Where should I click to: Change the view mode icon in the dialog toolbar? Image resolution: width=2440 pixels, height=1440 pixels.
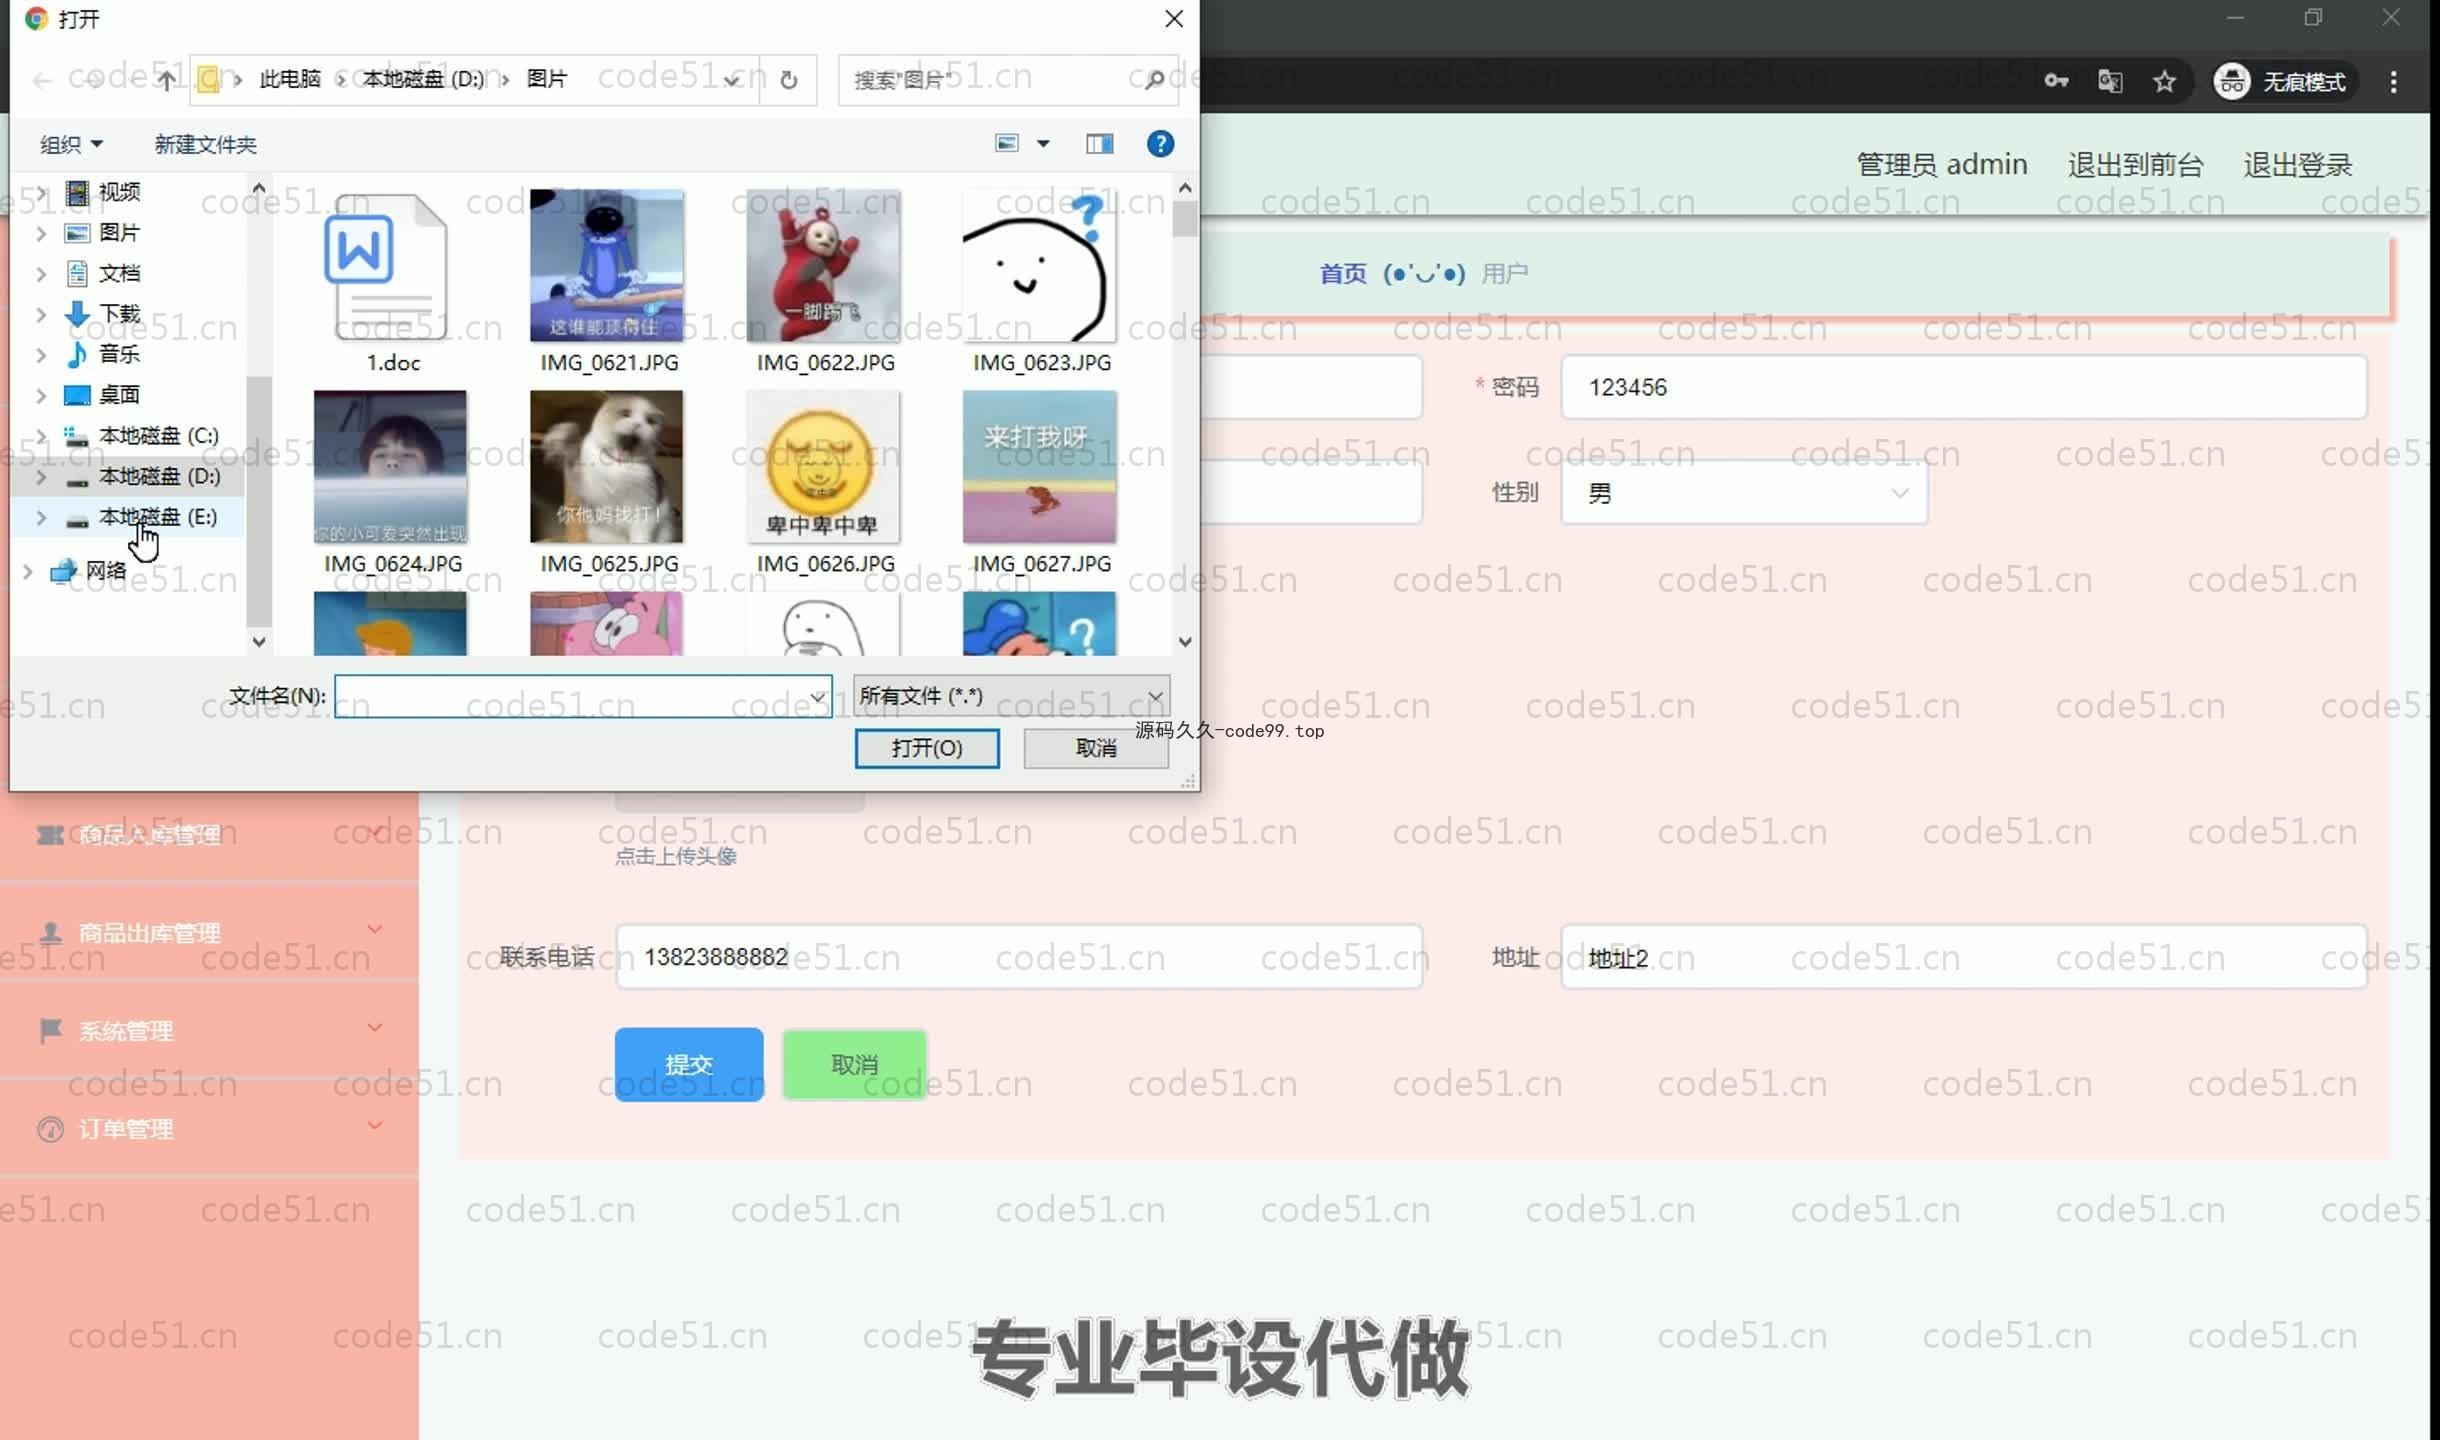(x=1007, y=143)
